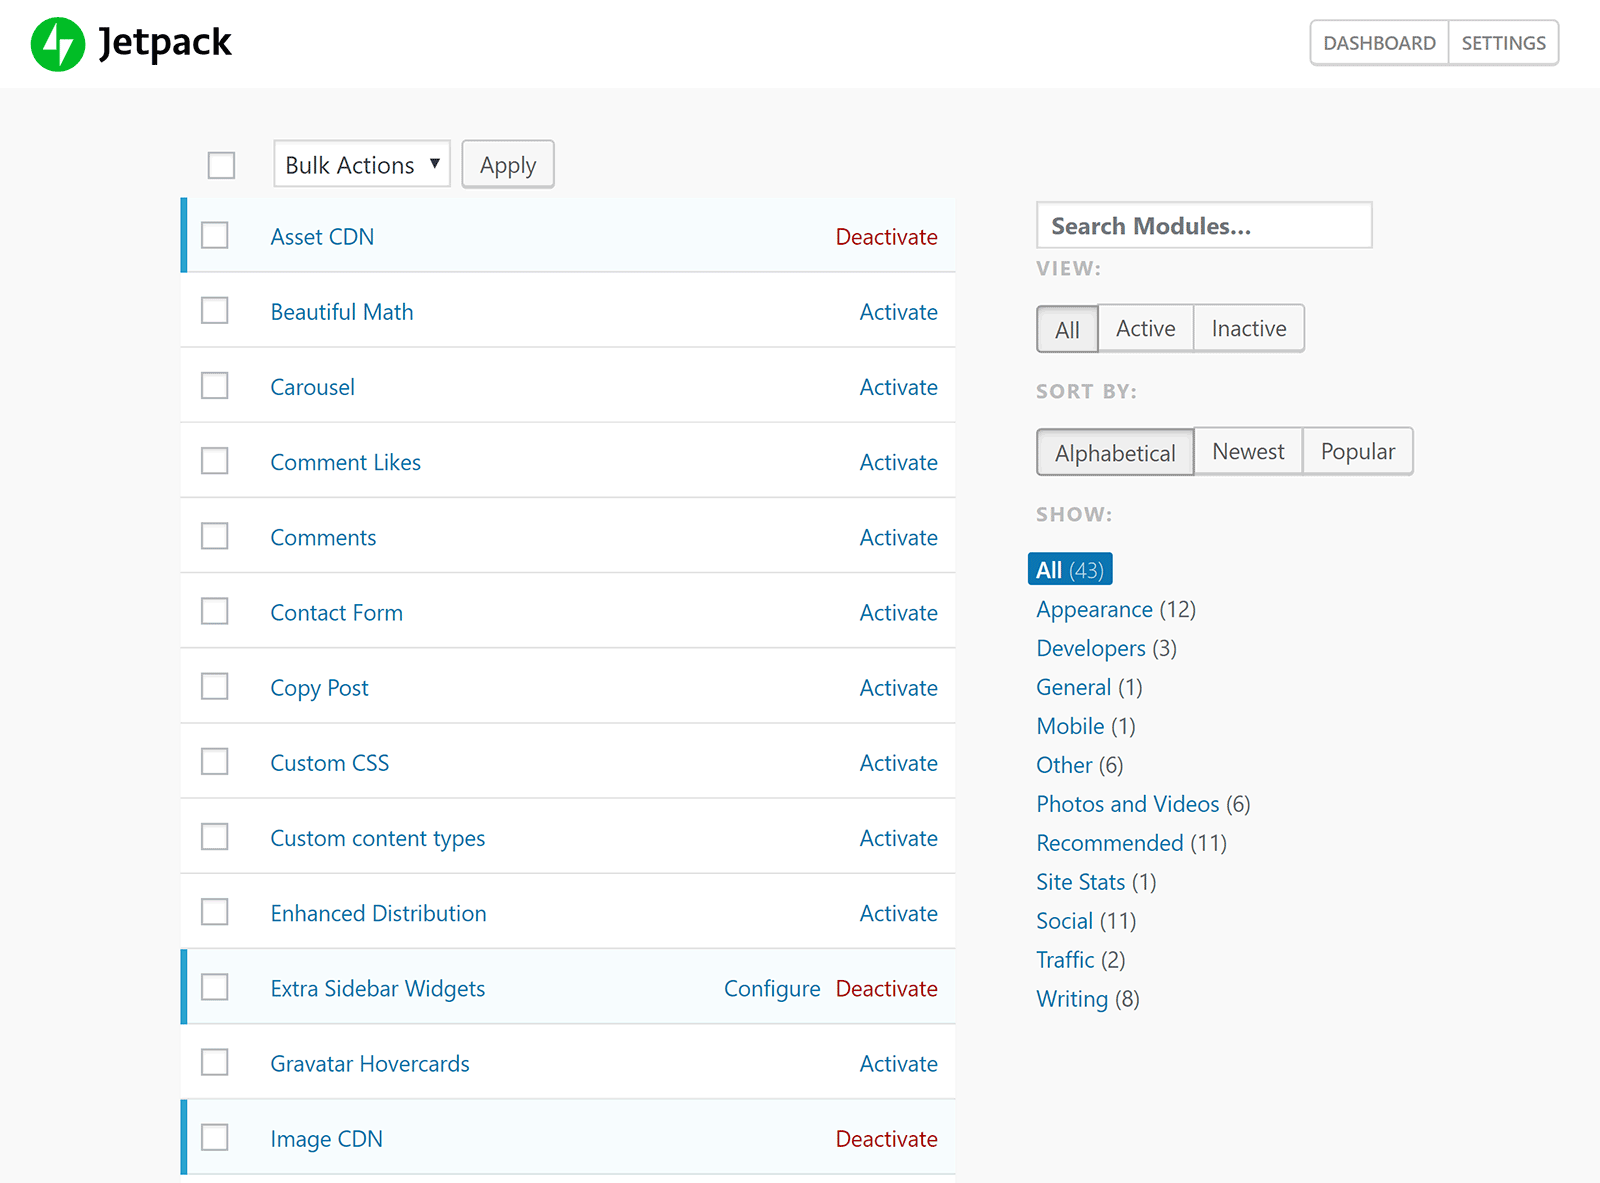Check the Contact Form checkbox
The width and height of the screenshot is (1600, 1183).
click(x=215, y=611)
